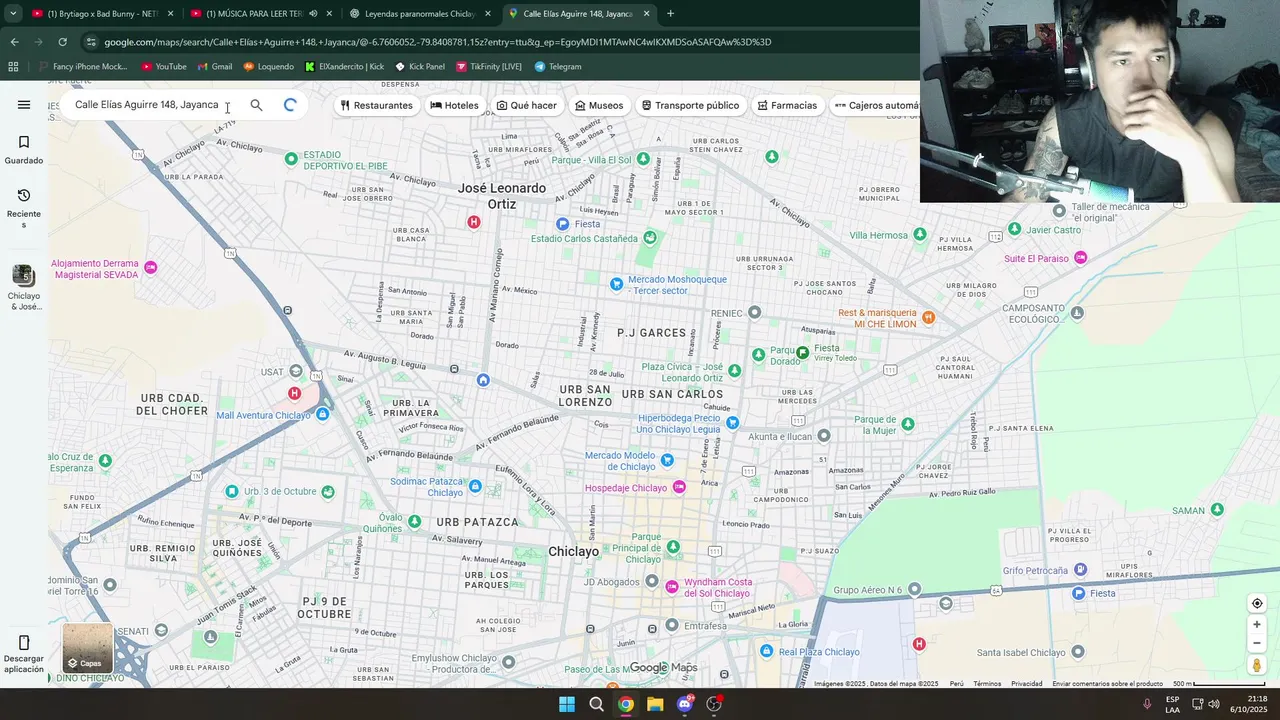The image size is (1280, 720).
Task: Go back in browser history
Action: (x=14, y=42)
